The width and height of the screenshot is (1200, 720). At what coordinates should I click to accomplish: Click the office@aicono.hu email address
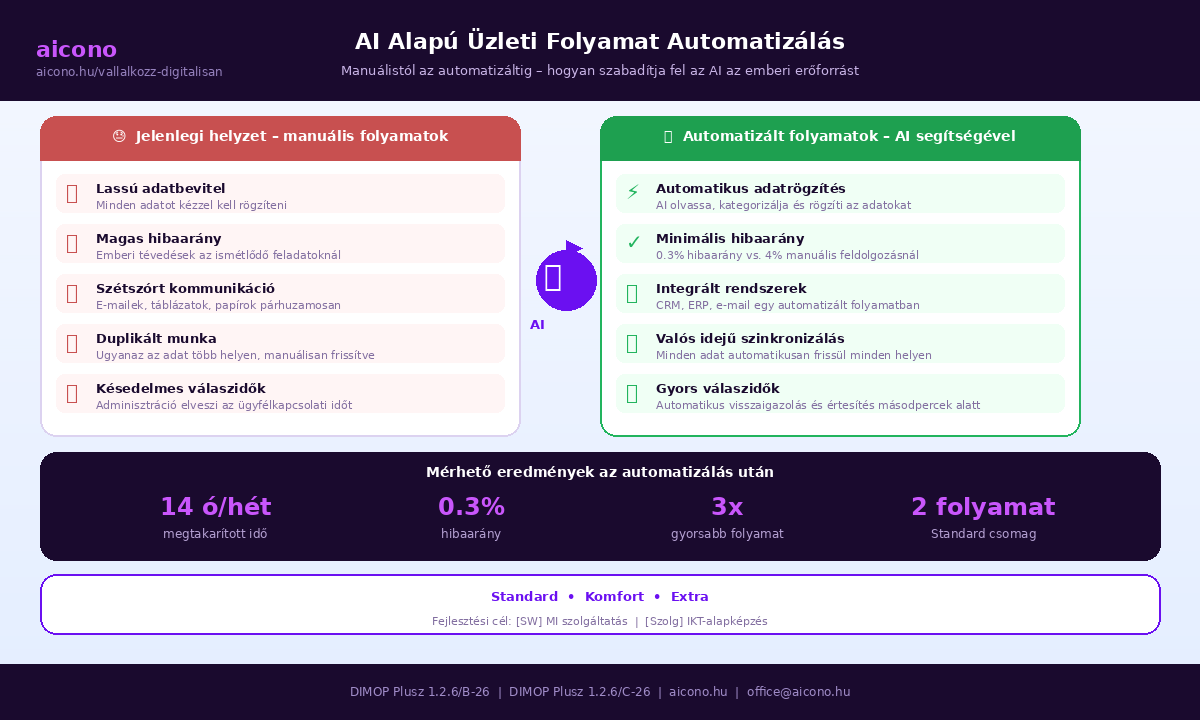click(x=798, y=692)
